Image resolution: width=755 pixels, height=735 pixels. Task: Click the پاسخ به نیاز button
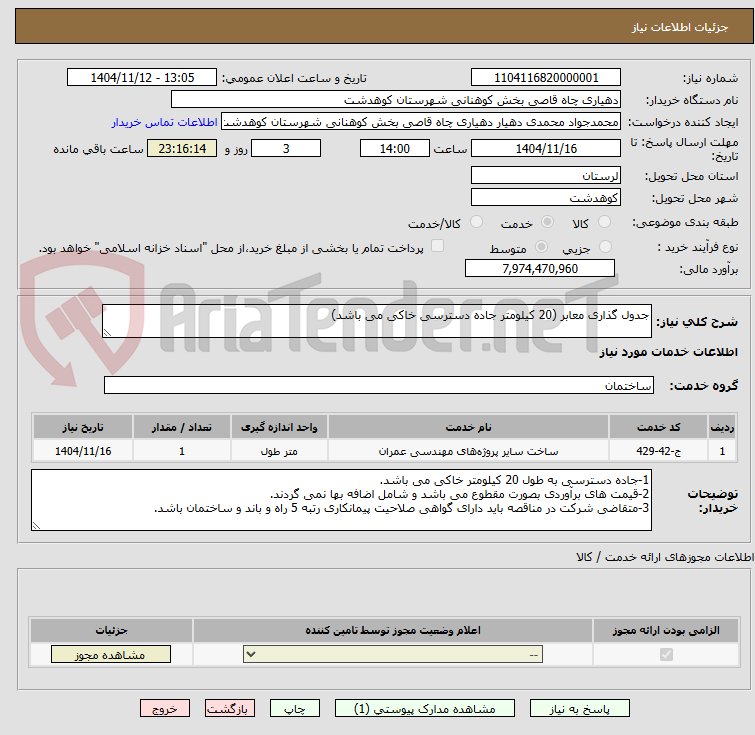pyautogui.click(x=580, y=709)
